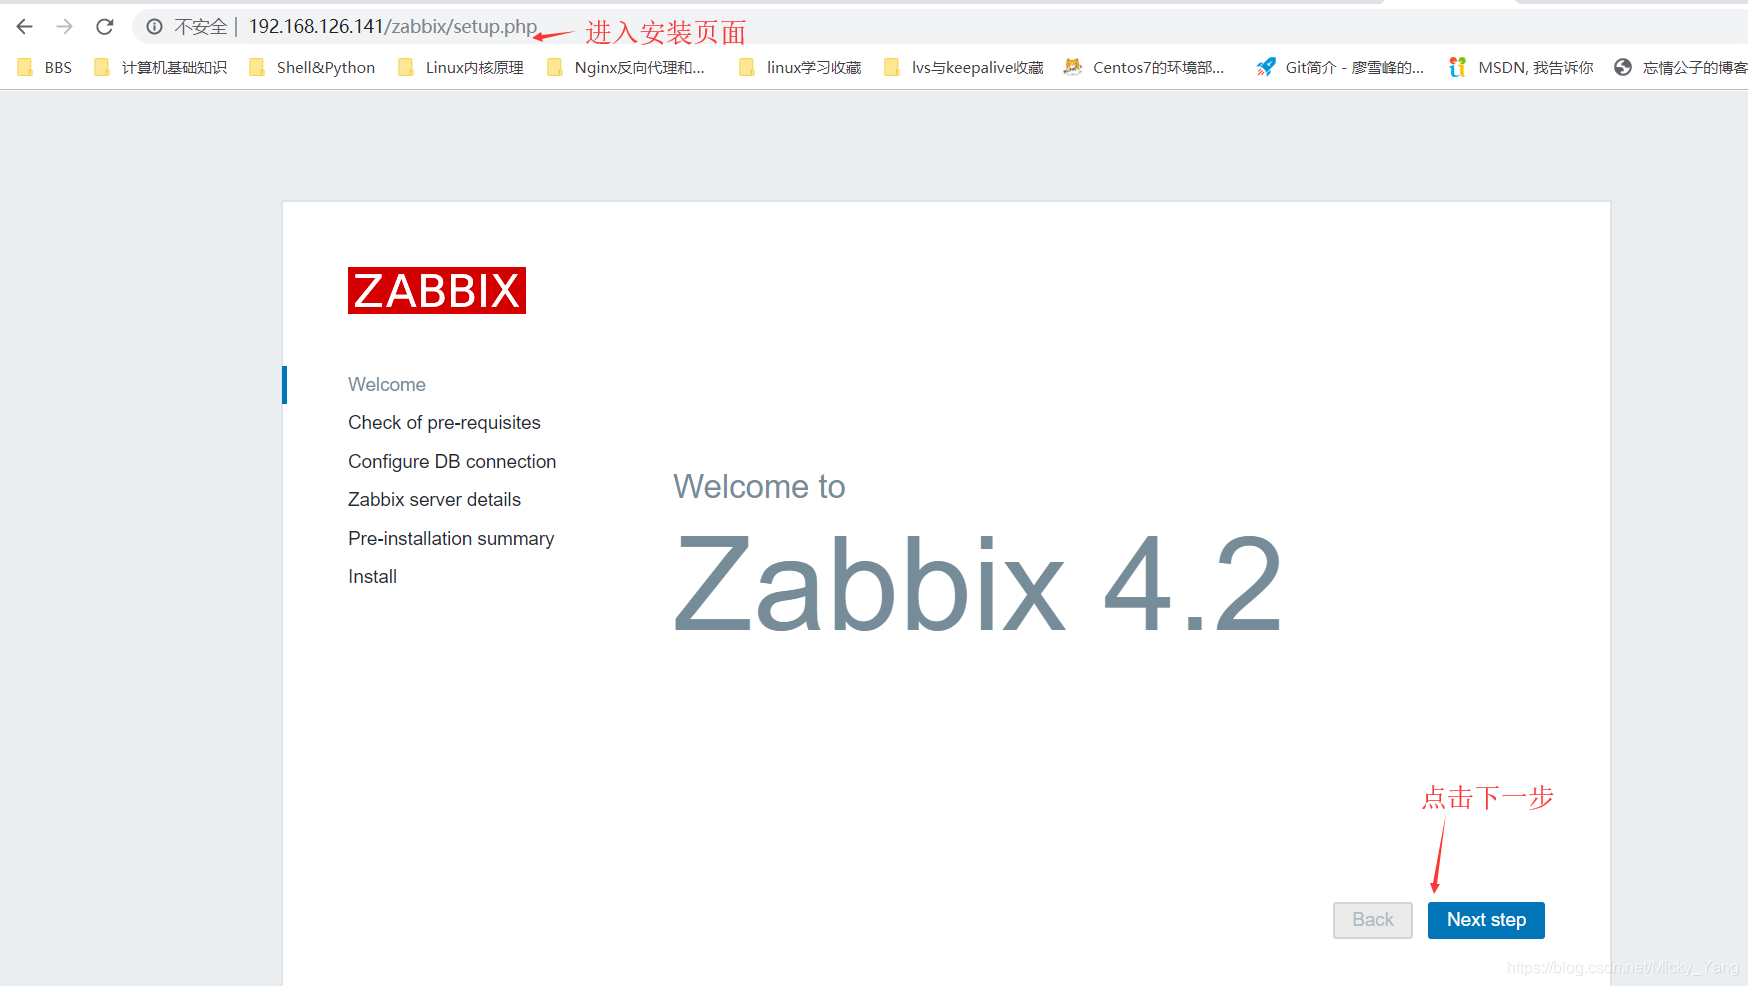This screenshot has width=1748, height=986.
Task: Select Check of pre-requisites step
Action: [x=444, y=423]
